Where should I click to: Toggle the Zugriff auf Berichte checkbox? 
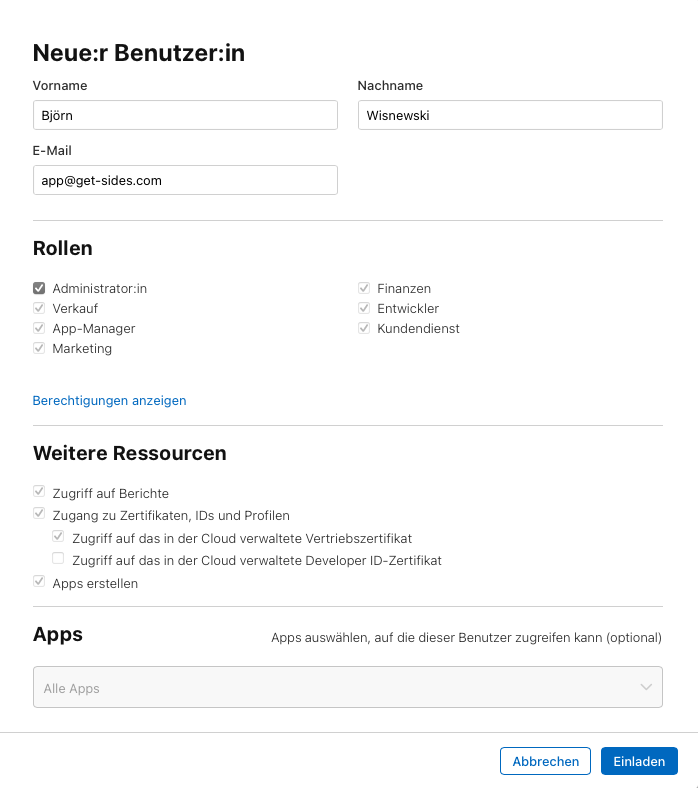(x=39, y=491)
